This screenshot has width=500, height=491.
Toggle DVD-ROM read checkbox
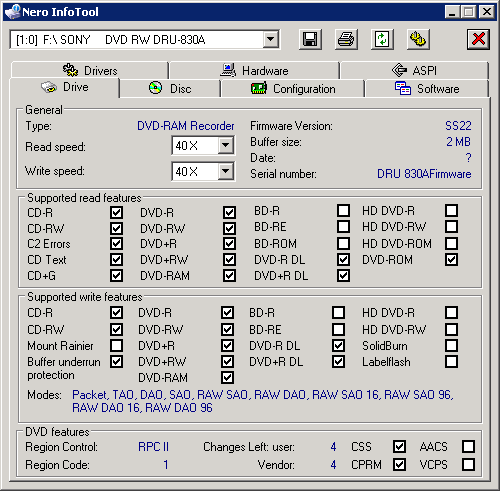pos(451,259)
